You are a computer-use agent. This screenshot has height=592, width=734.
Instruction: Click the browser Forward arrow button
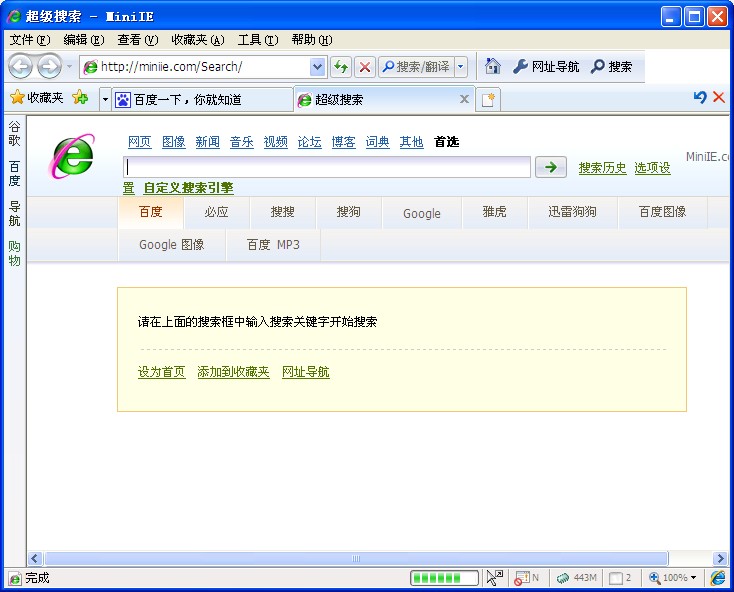tap(49, 66)
